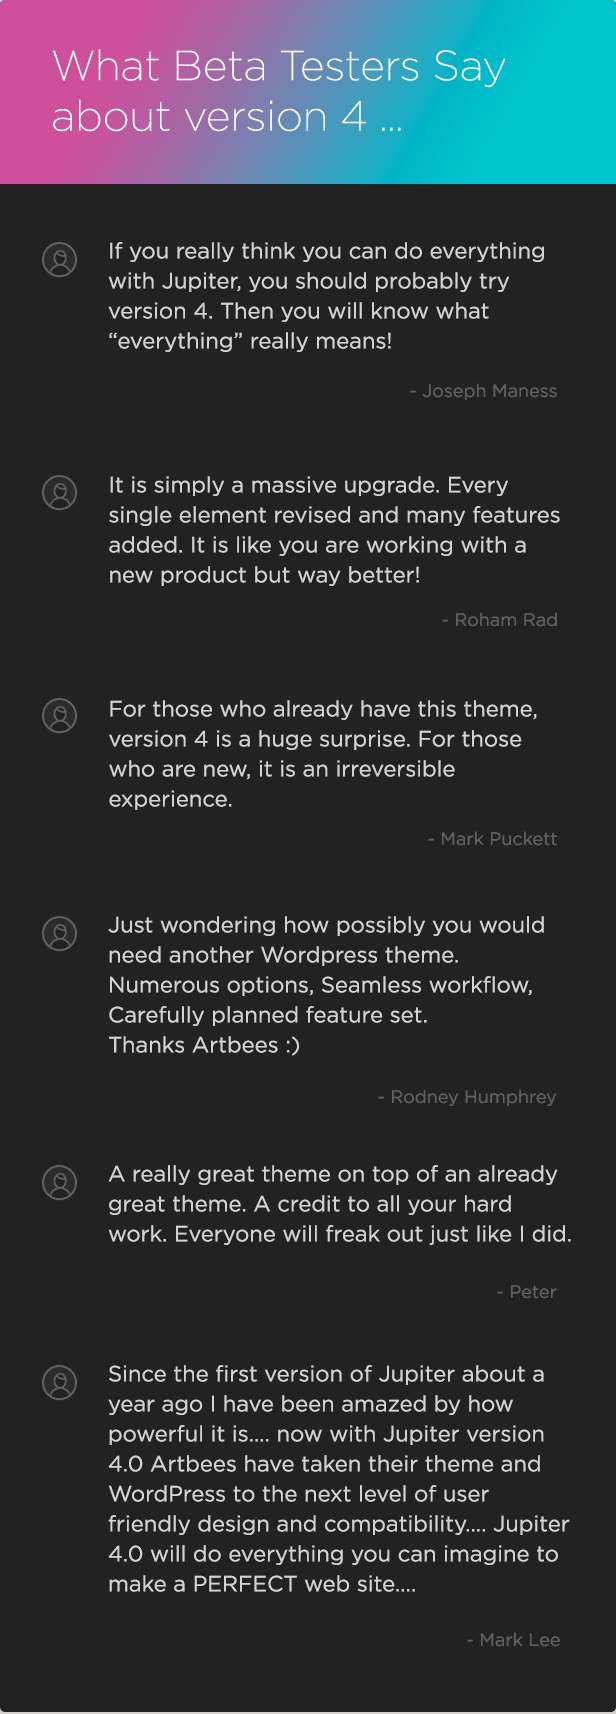Click the testimonial starting 'If you really think'

pos(327,296)
